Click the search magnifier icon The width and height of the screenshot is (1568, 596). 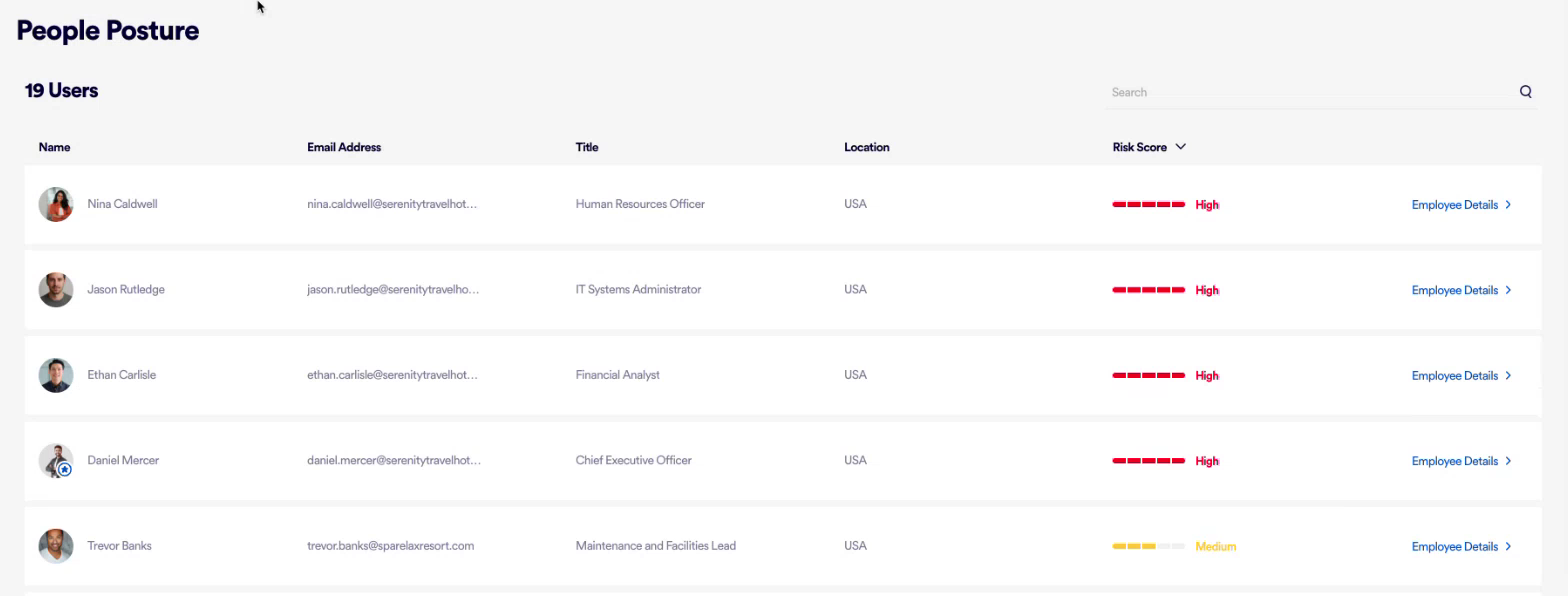(1525, 92)
